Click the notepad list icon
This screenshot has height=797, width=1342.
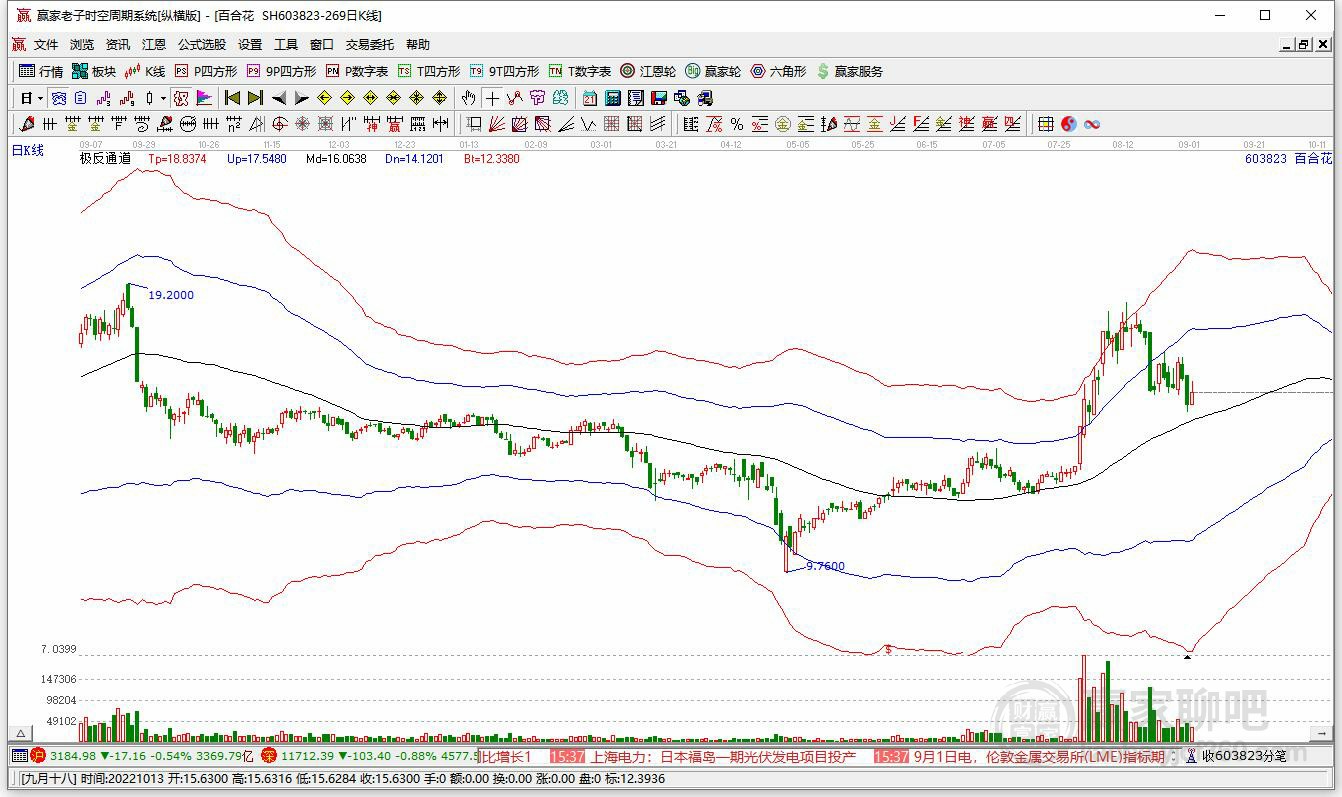point(636,98)
